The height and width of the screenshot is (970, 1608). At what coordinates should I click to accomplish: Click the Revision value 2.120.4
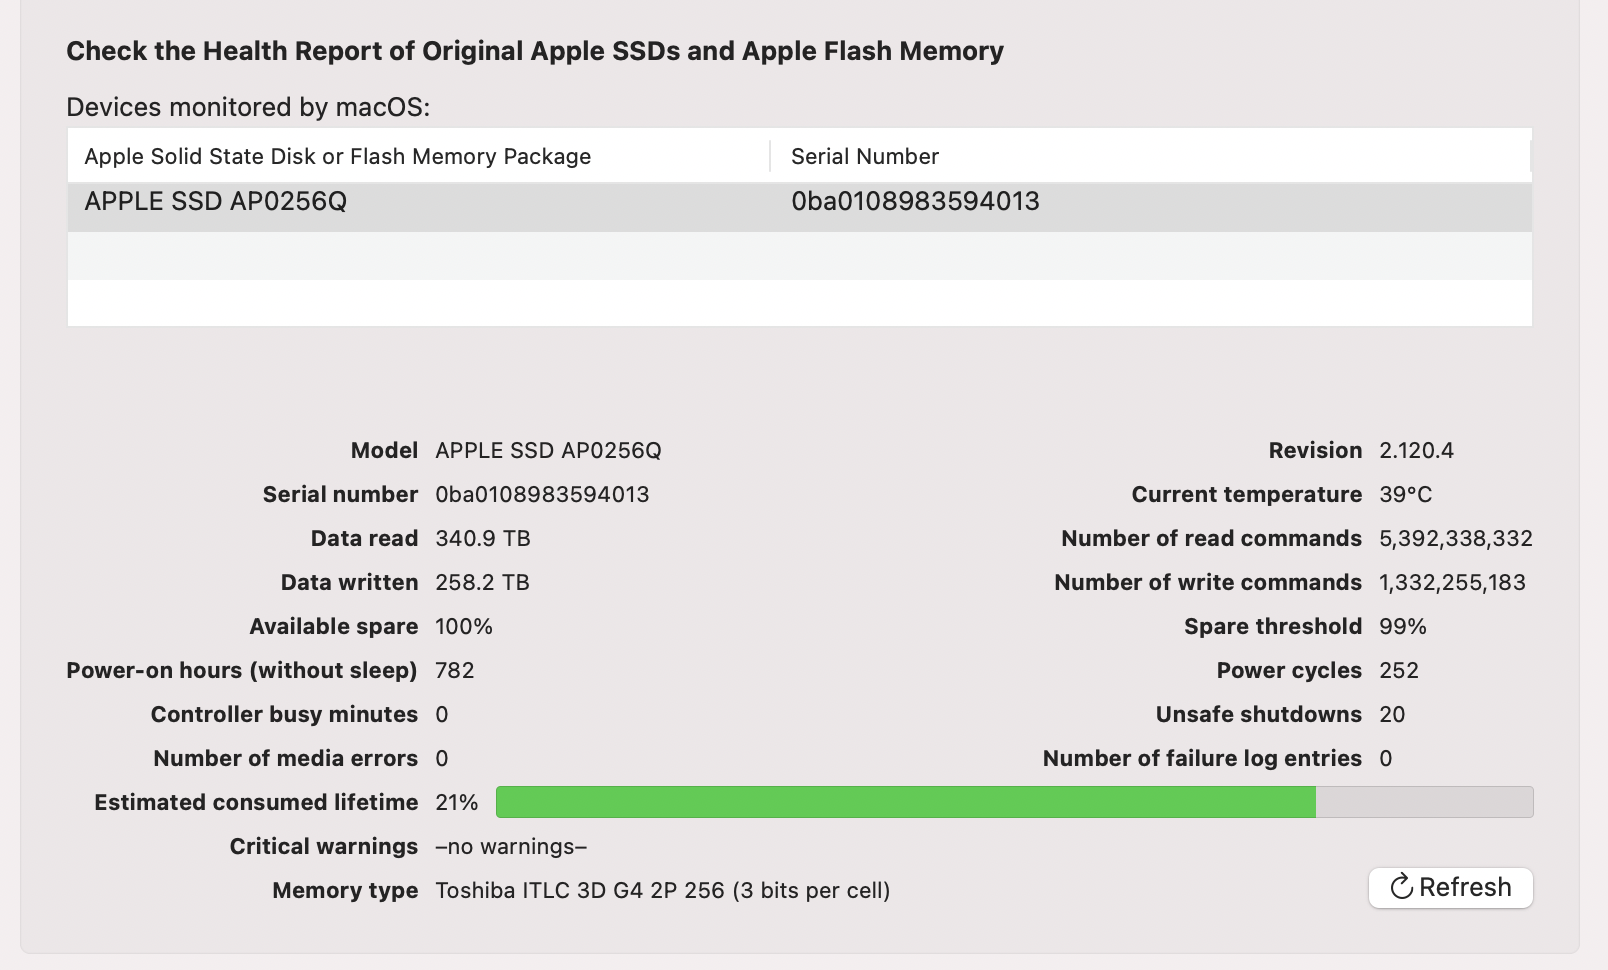tap(1416, 450)
